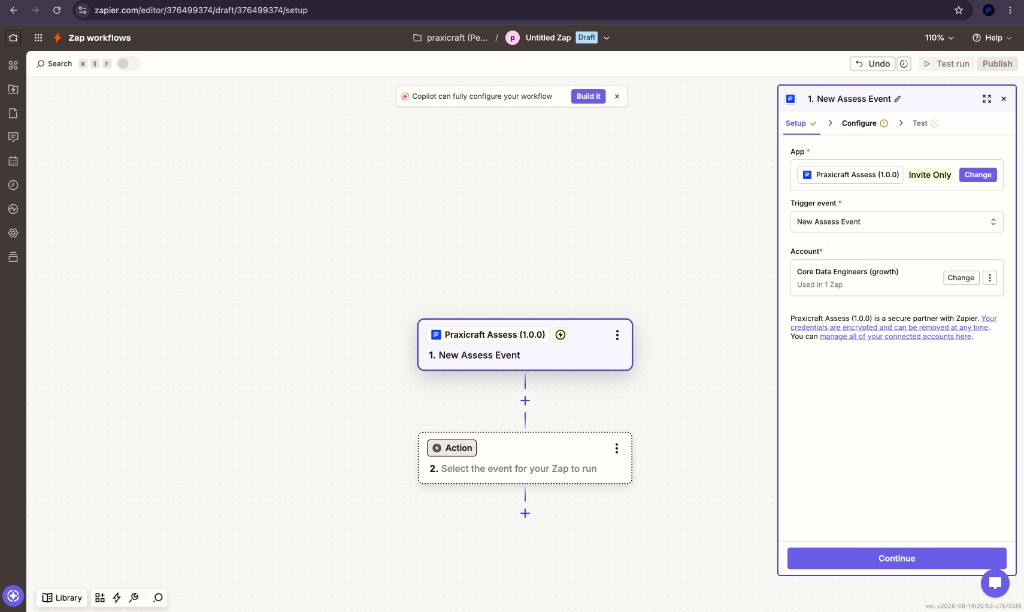This screenshot has height=612, width=1024.
Task: Click the purple Copilot circle icon
Action: (13, 596)
